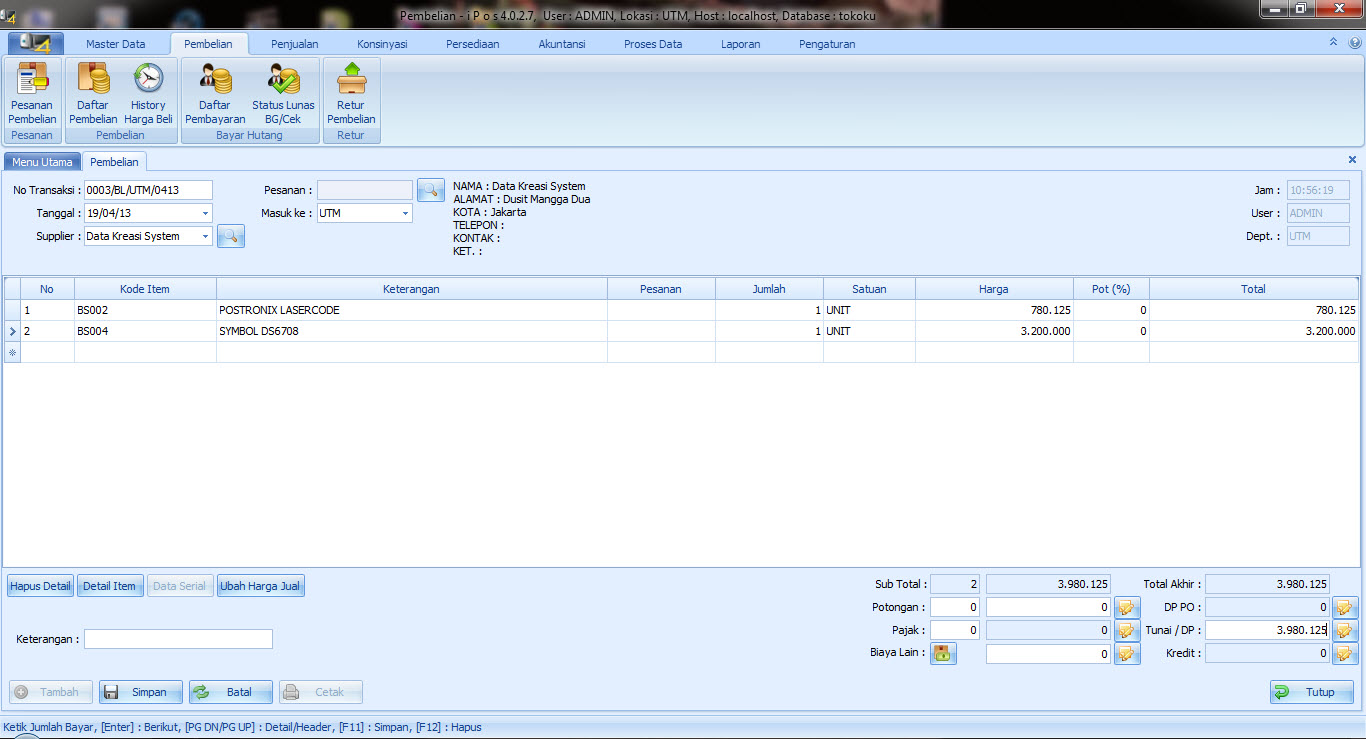Click the Ubah Harga Jual button
Screen dimensions: 1366x739
(261, 586)
